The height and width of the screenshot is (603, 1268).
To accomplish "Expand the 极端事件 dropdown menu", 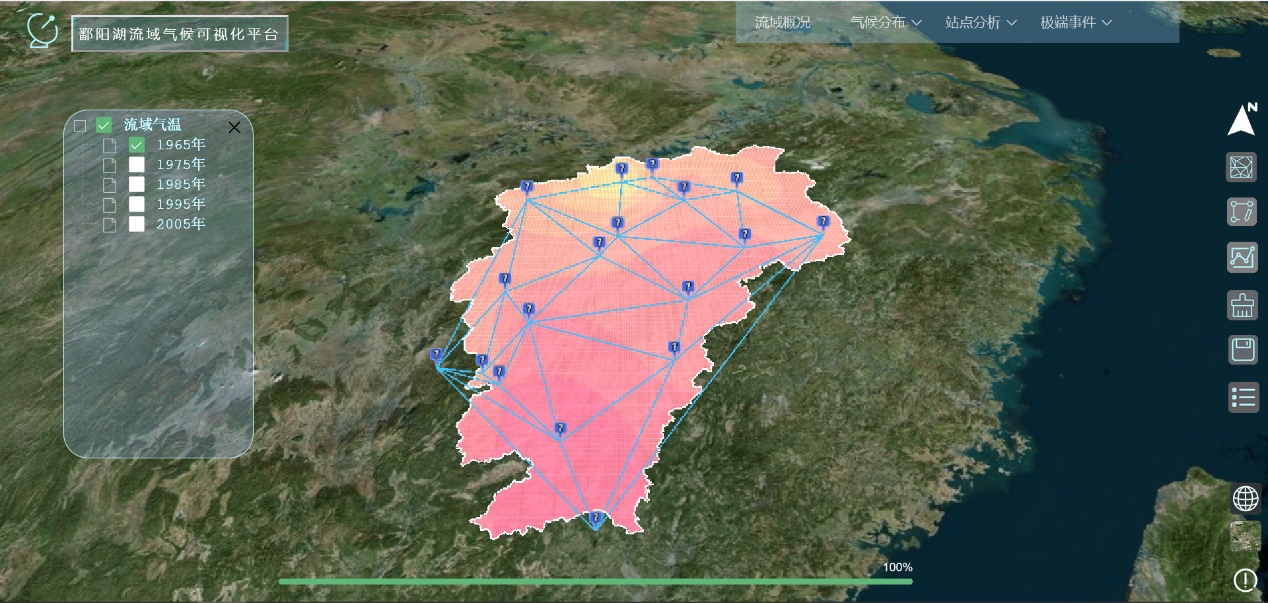I will [x=1075, y=23].
